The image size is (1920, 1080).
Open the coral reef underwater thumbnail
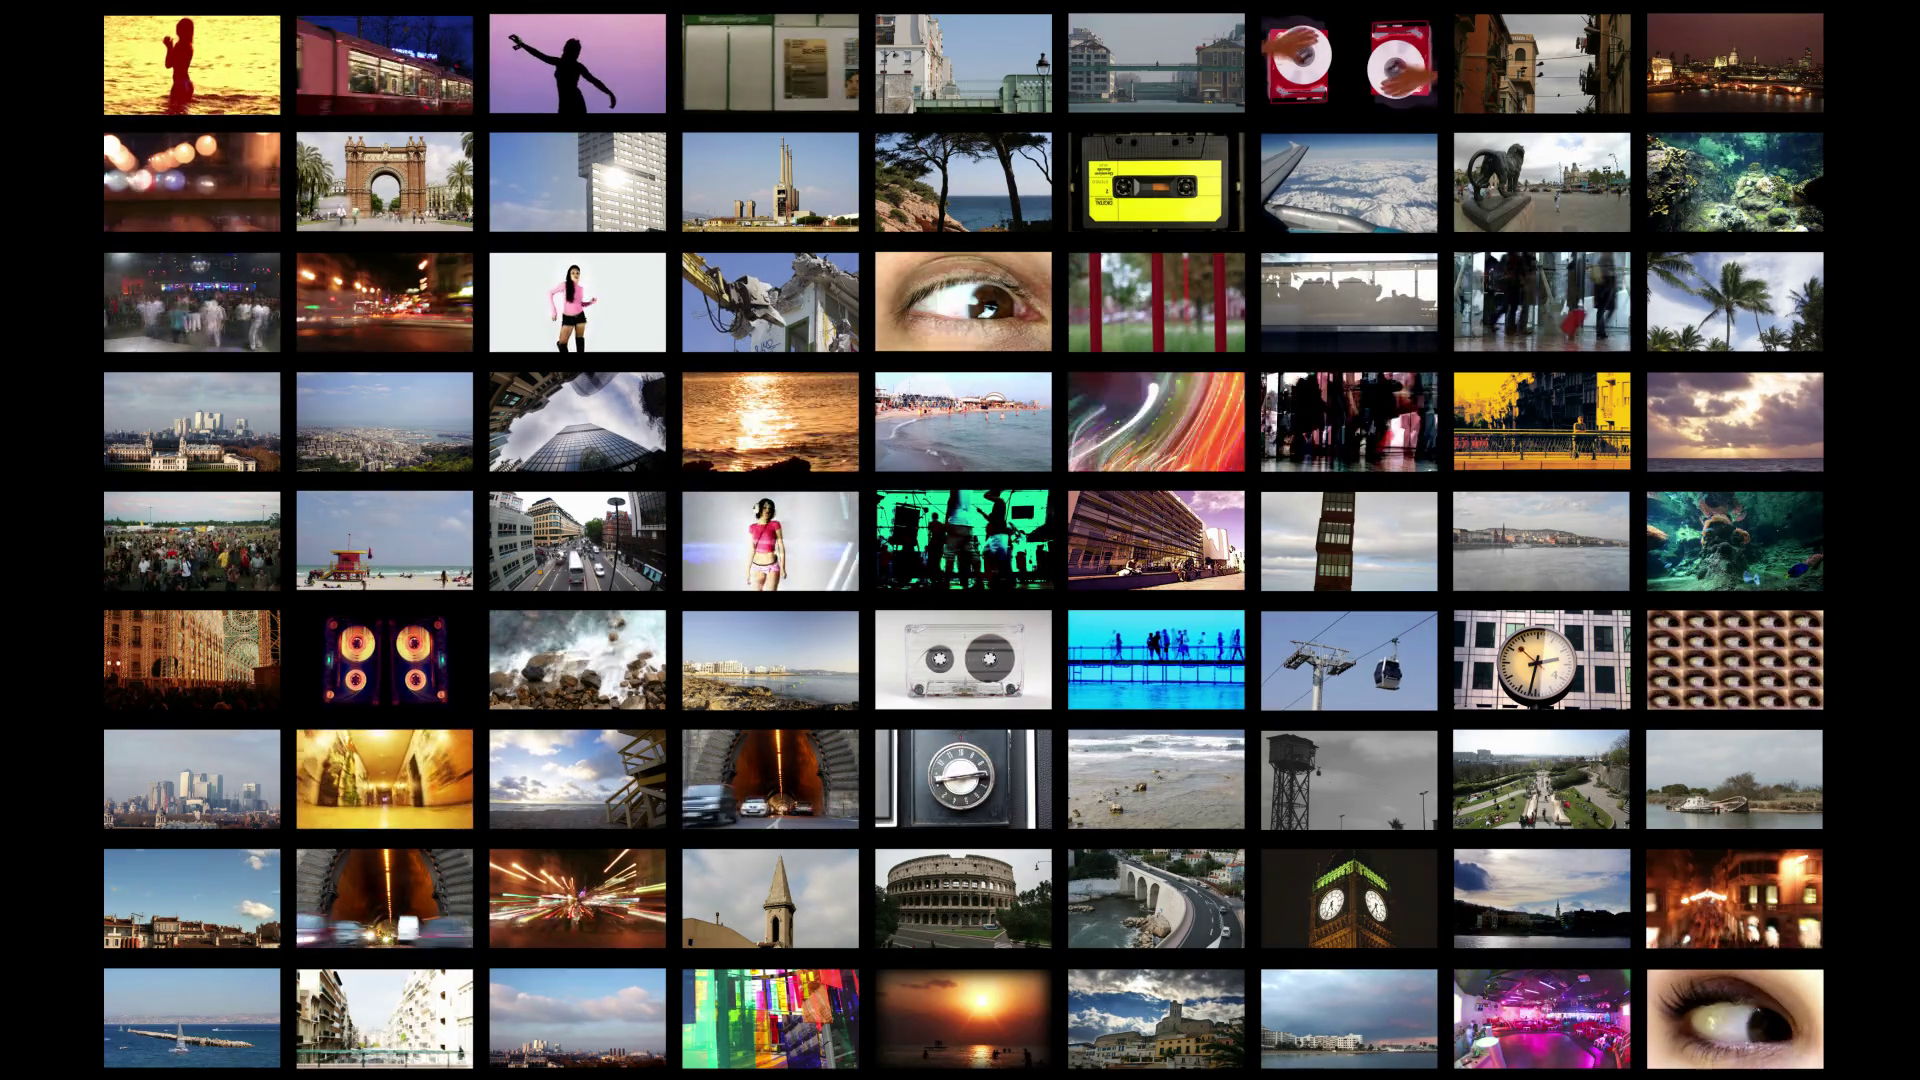pos(1733,182)
